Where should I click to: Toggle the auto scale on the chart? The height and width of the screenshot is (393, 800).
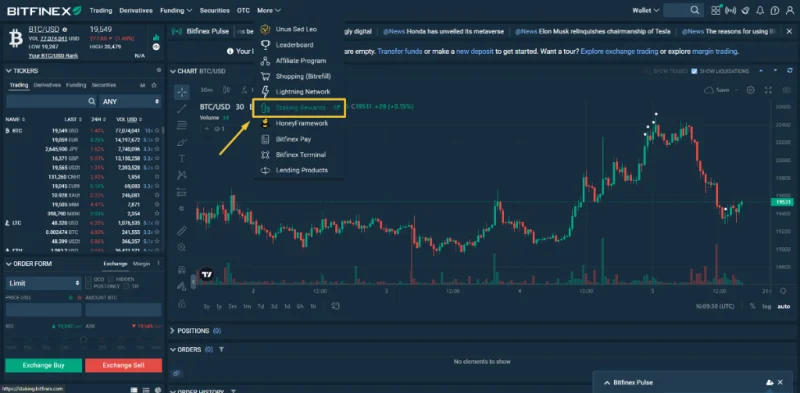point(783,306)
